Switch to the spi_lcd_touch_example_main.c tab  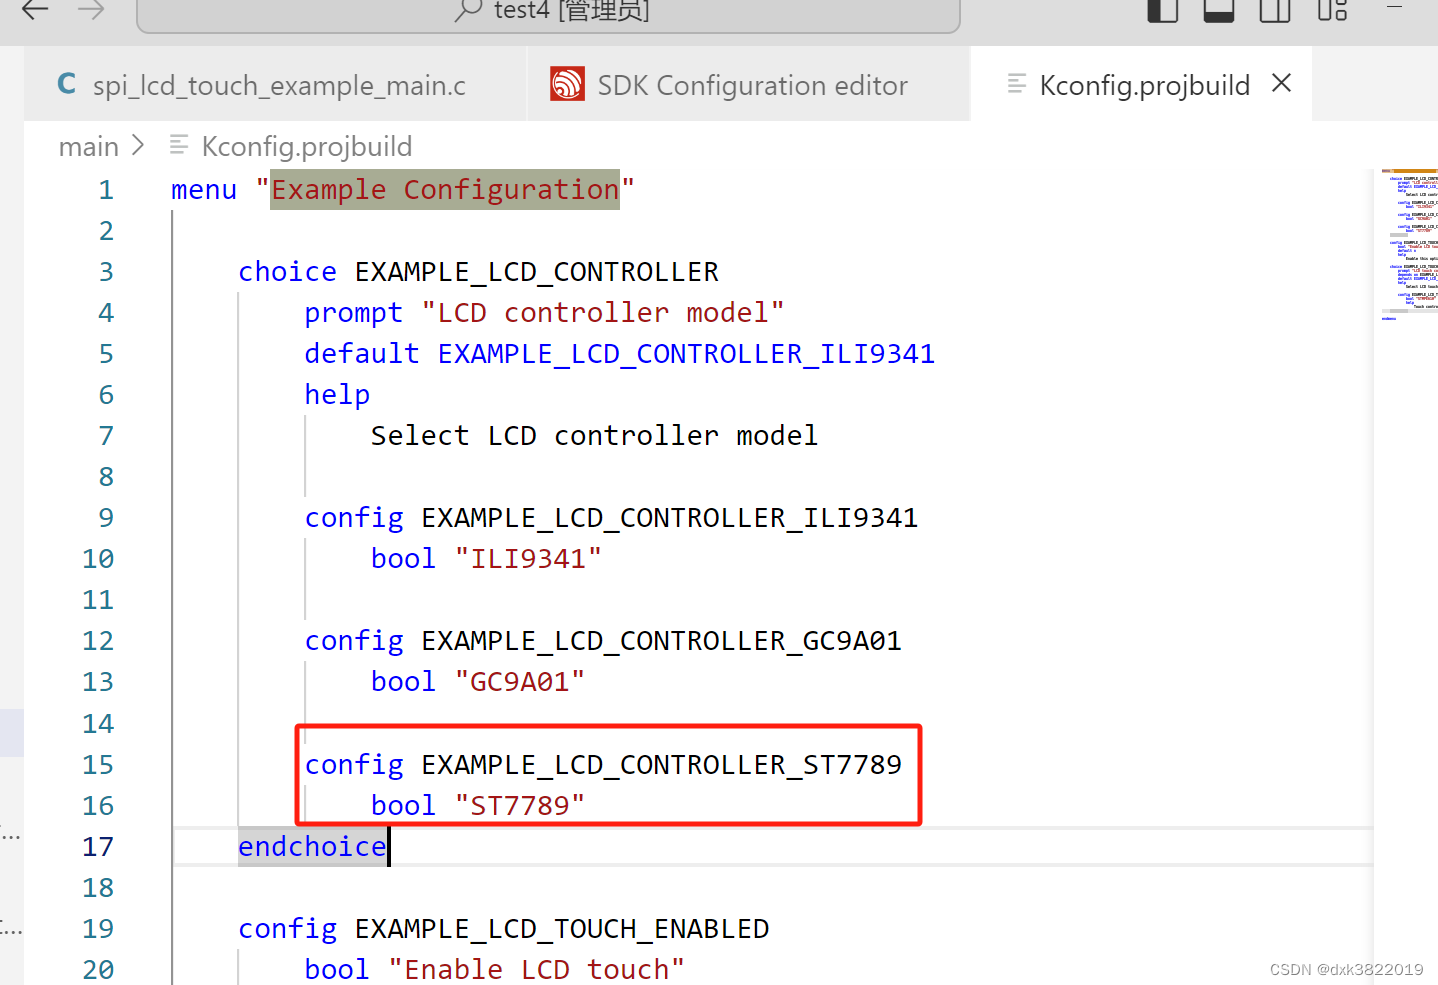pos(279,85)
